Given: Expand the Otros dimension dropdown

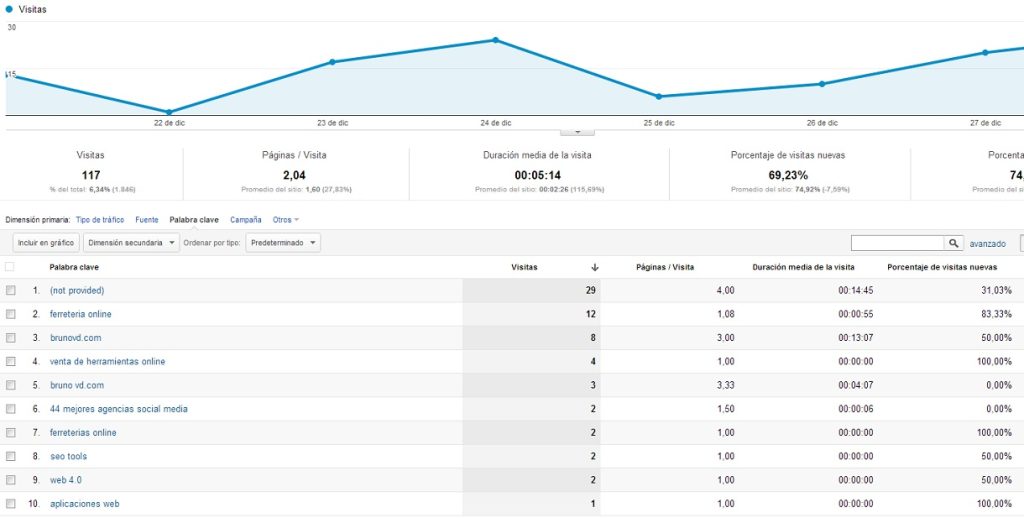Looking at the screenshot, I should click(286, 220).
